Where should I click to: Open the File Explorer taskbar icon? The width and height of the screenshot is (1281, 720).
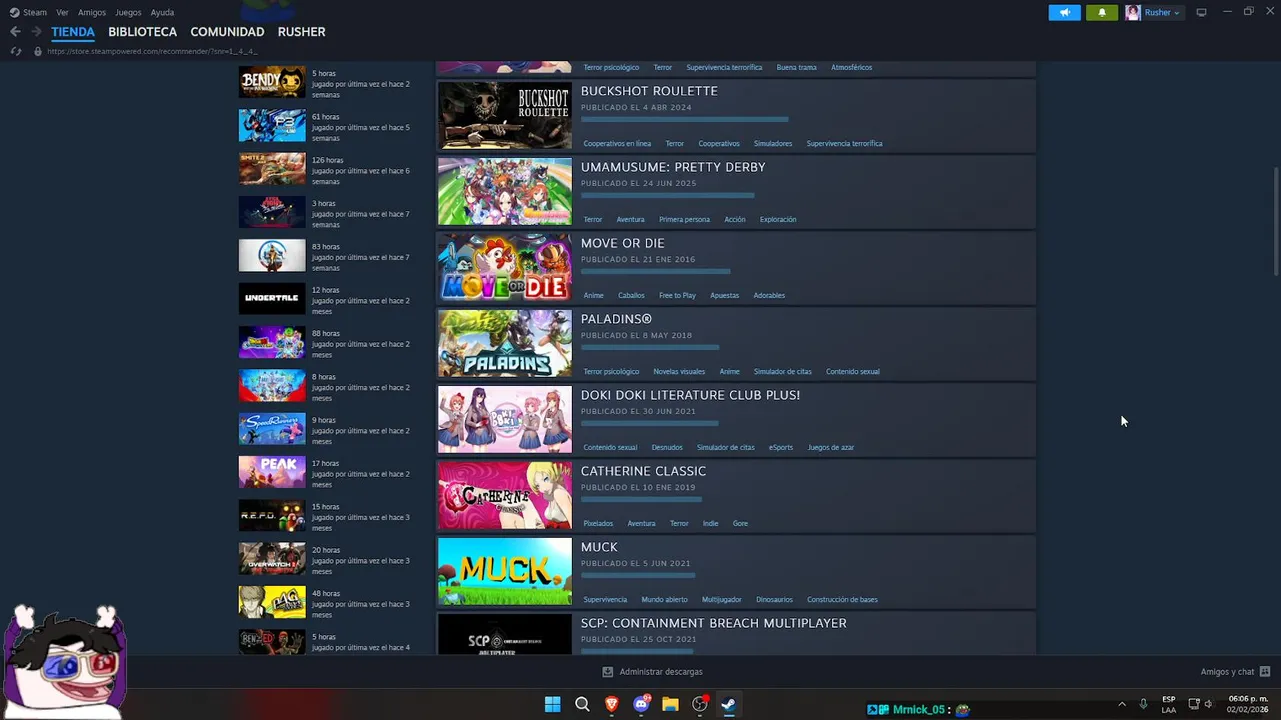pyautogui.click(x=670, y=705)
